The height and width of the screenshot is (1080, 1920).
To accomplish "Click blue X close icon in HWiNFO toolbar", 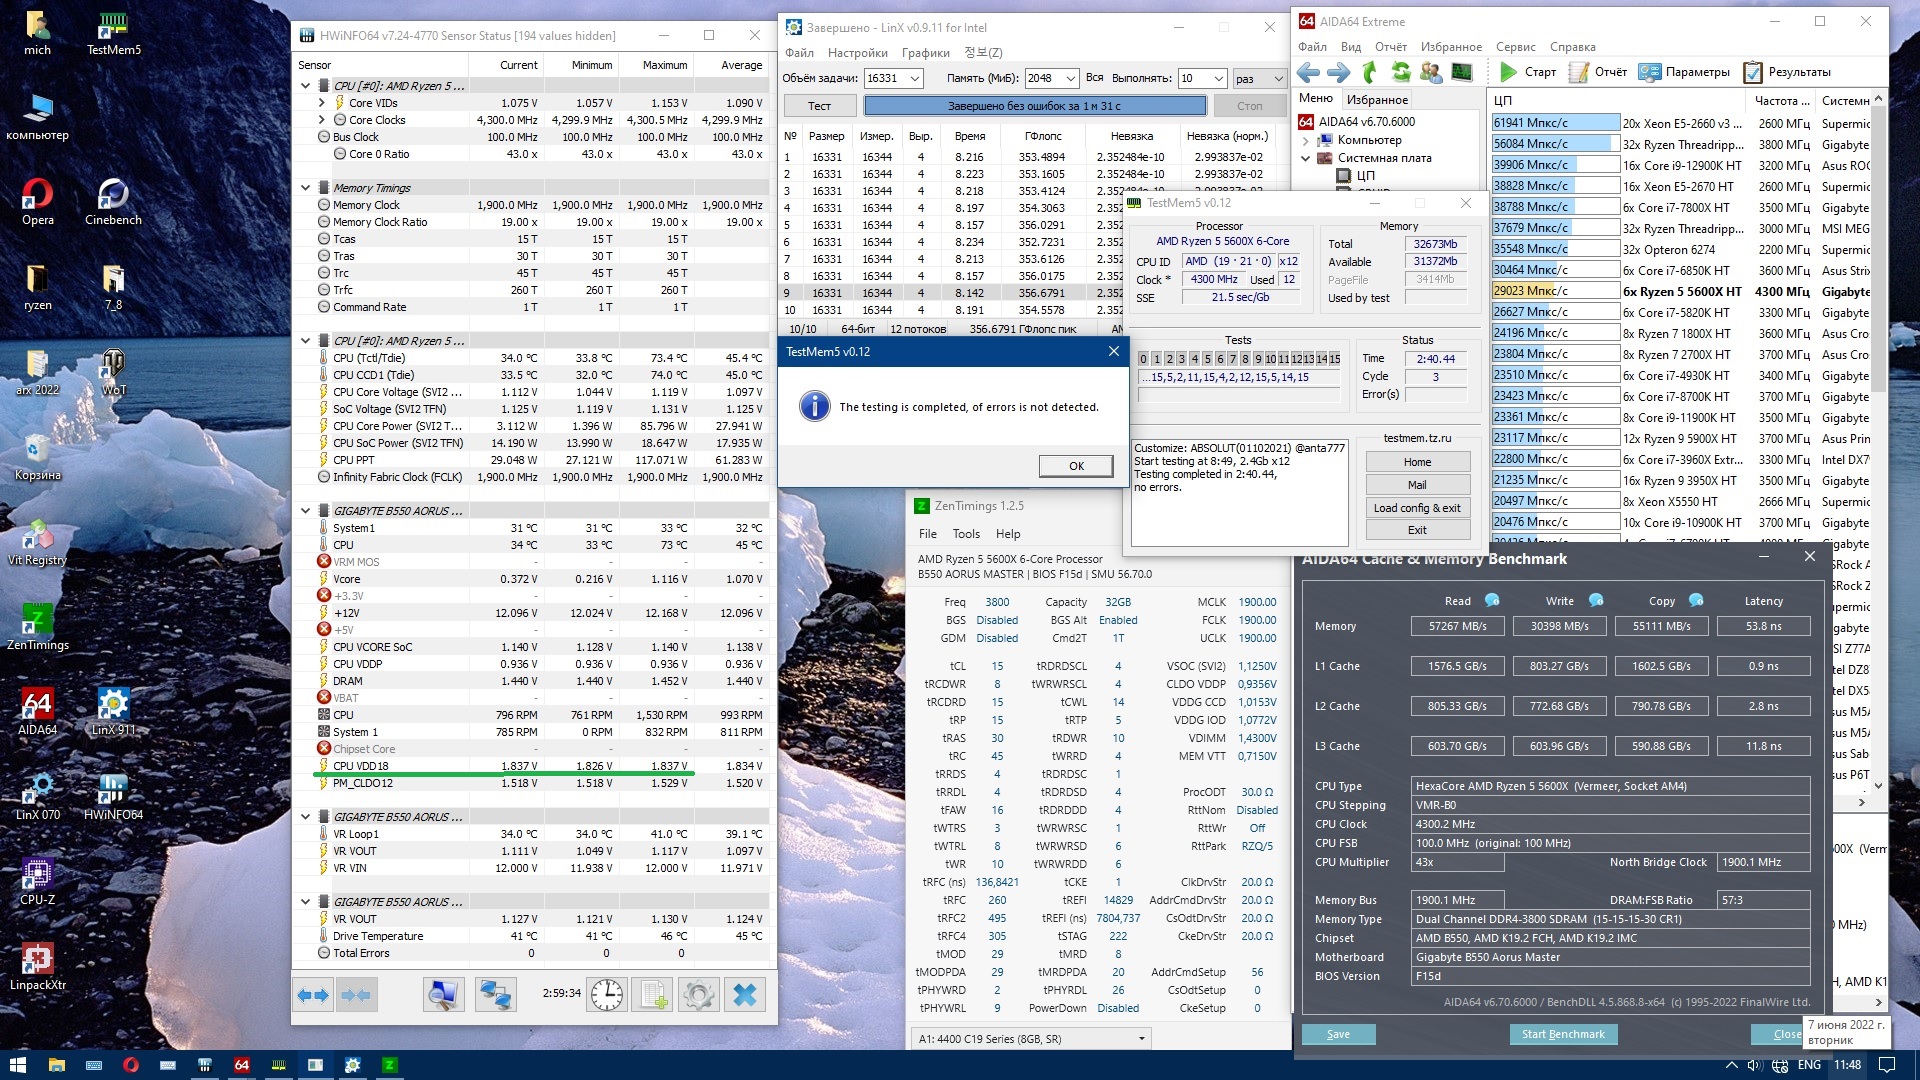I will click(744, 994).
